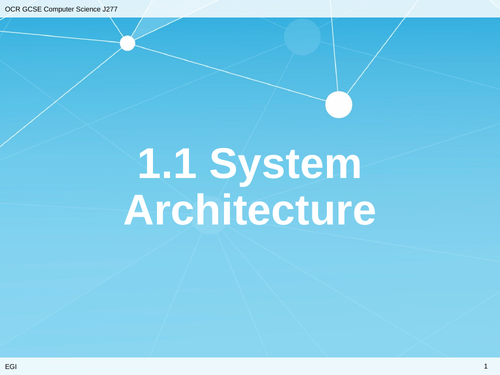Select the word System in title

285,164
